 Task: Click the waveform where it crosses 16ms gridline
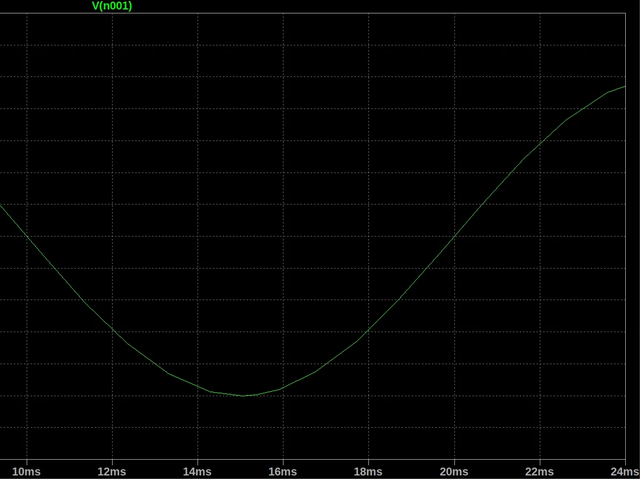coord(283,388)
